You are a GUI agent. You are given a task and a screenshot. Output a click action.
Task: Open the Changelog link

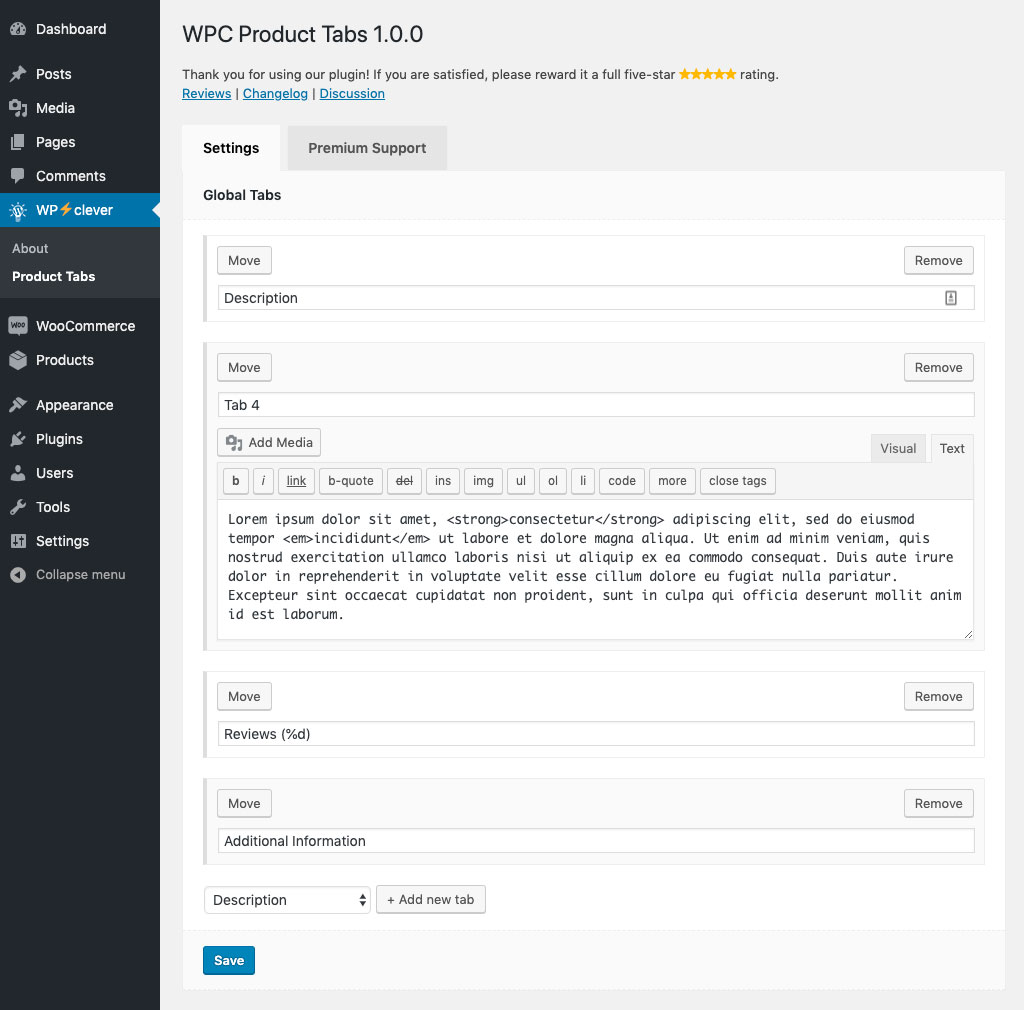(x=275, y=93)
